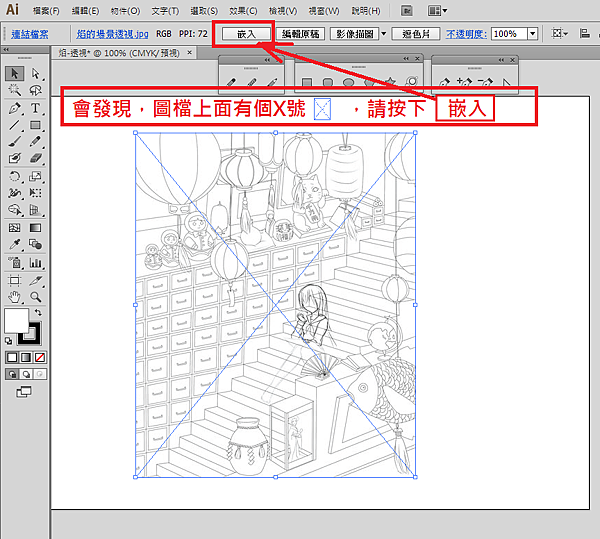Viewport: 600px width, 539px height.
Task: Collapse the main toolbox with double-arrow
Action: (x=6, y=50)
